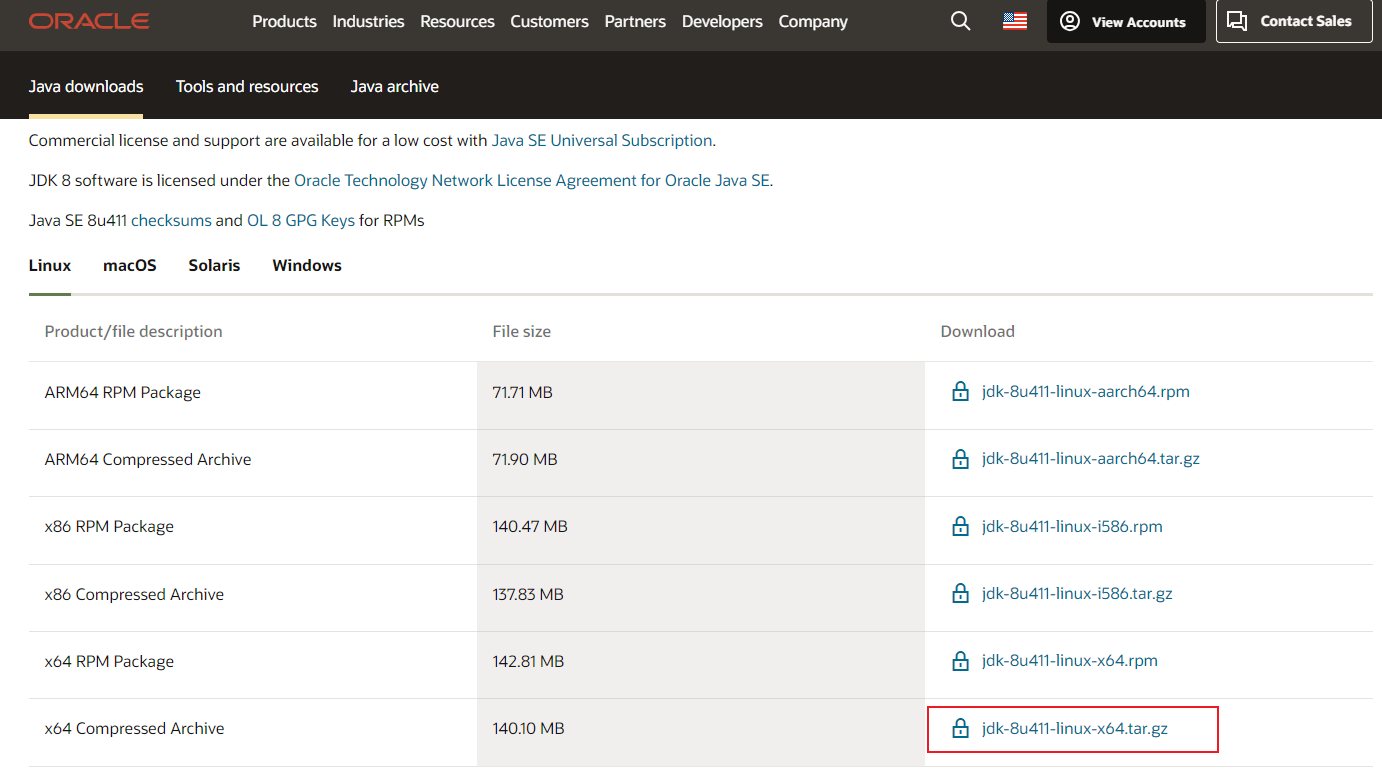The height and width of the screenshot is (773, 1382).
Task: Download jdk-8u411-linux-x64.rpm
Action: click(x=1070, y=660)
